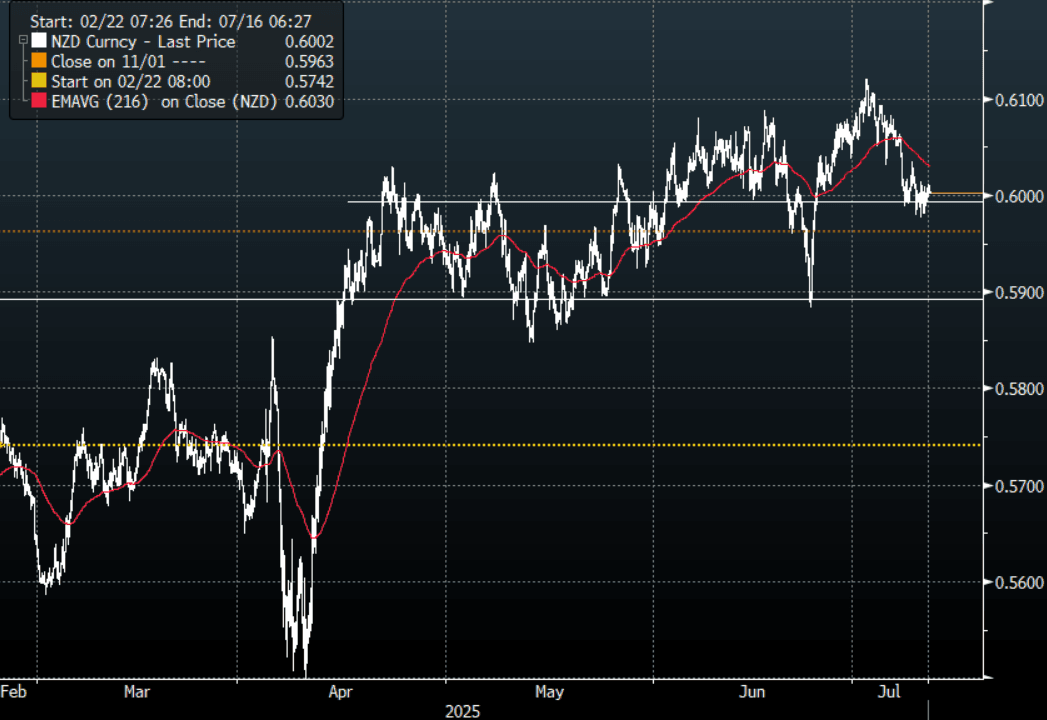Select the 'Start on 02/22 08:00' legend entry
The width and height of the screenshot is (1047, 720).
(131, 81)
